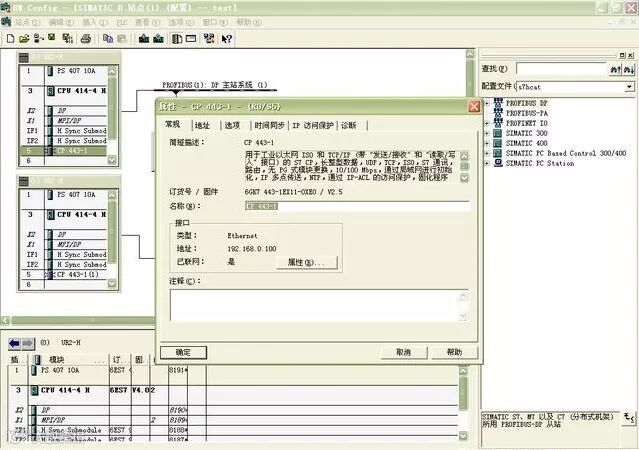Image resolution: width=639 pixels, height=450 pixels.
Task: Select CPU 414-4 H in the lower rack
Action: click(x=64, y=214)
